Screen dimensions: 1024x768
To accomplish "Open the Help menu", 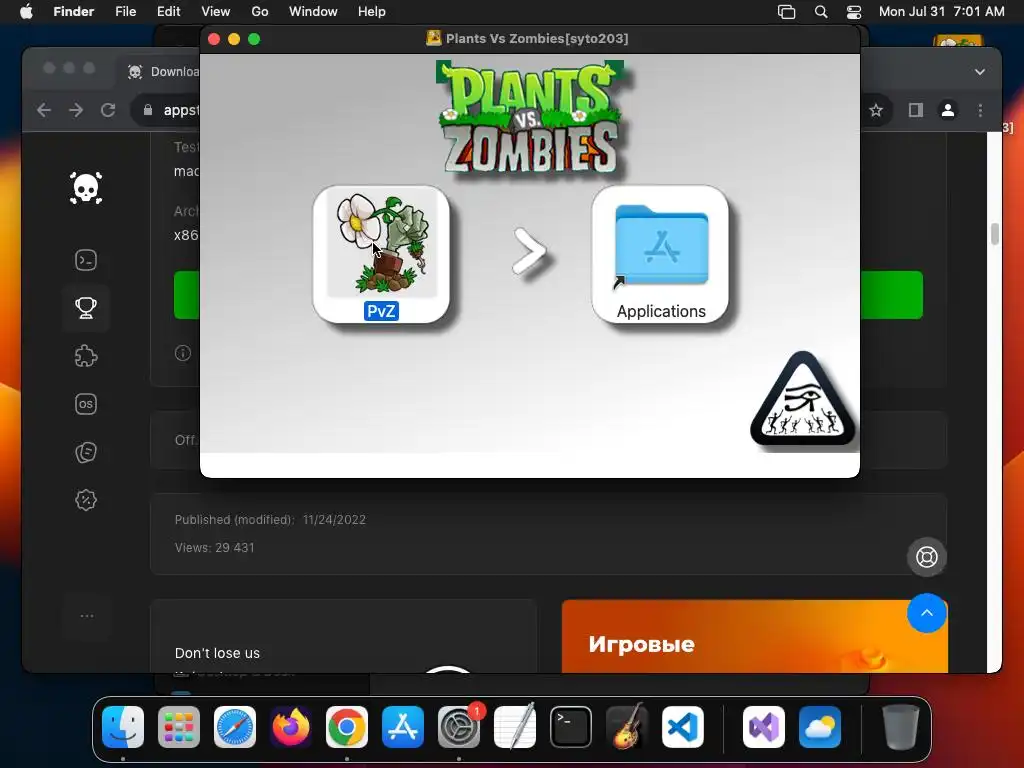I will click(372, 12).
